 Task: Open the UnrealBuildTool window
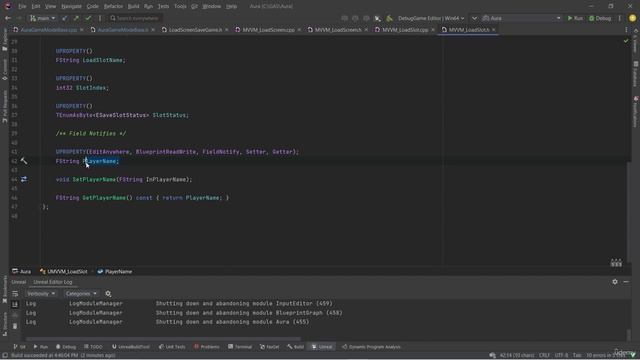[131, 347]
